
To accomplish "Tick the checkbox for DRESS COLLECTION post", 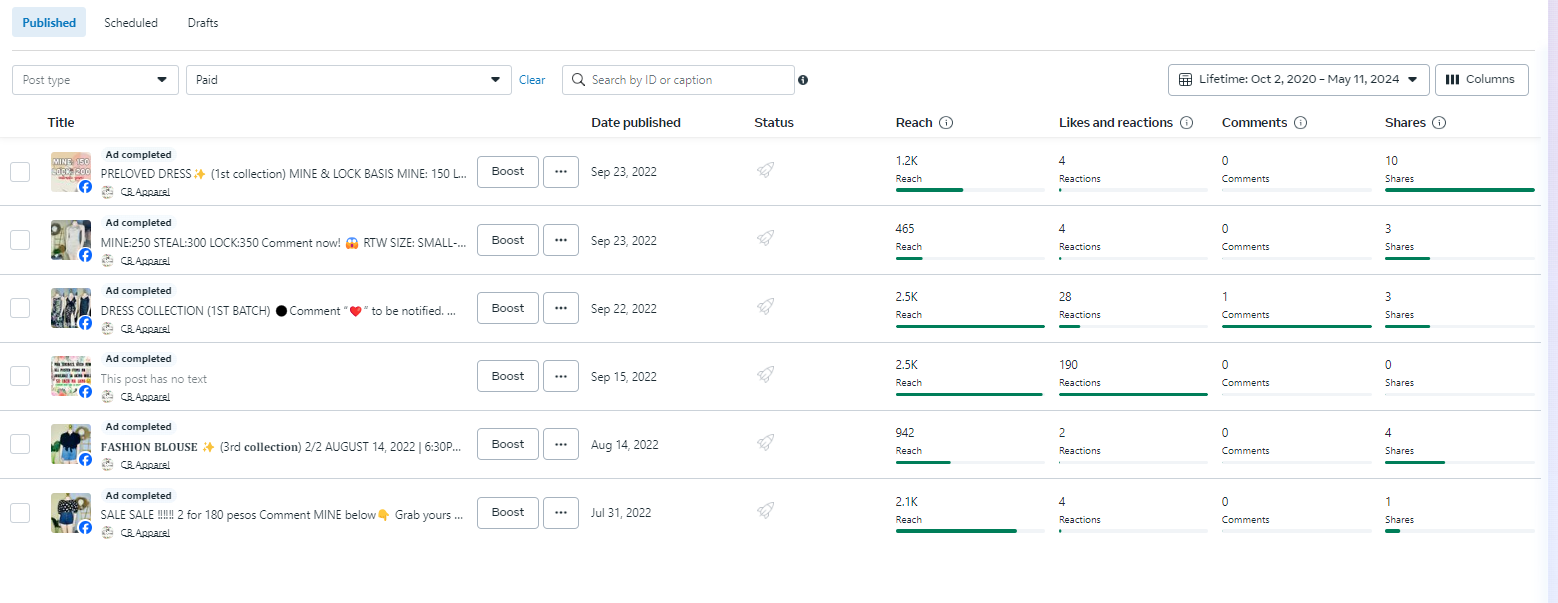I will click(20, 308).
